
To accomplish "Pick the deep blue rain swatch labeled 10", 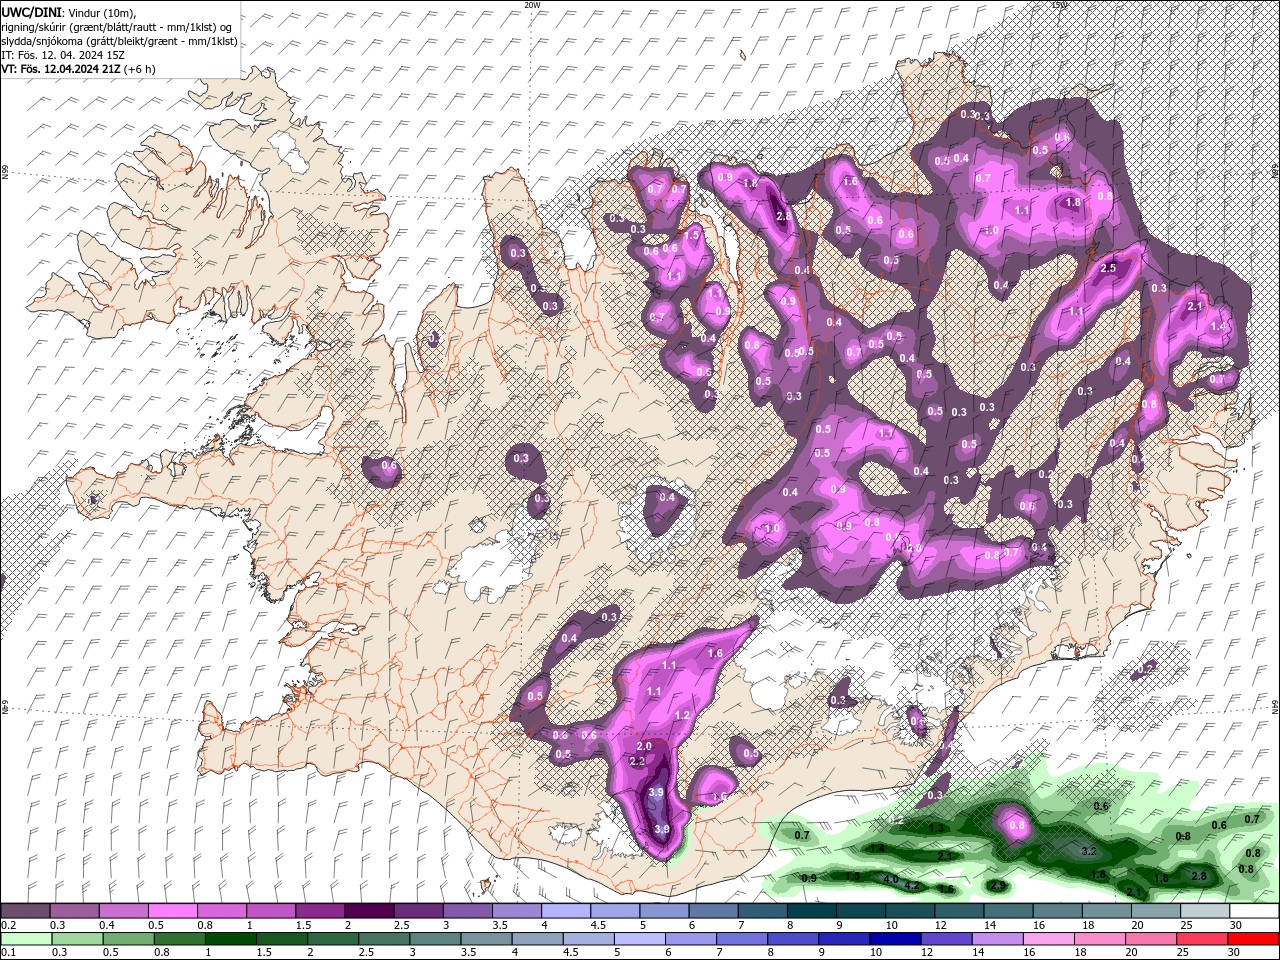I will (x=893, y=939).
